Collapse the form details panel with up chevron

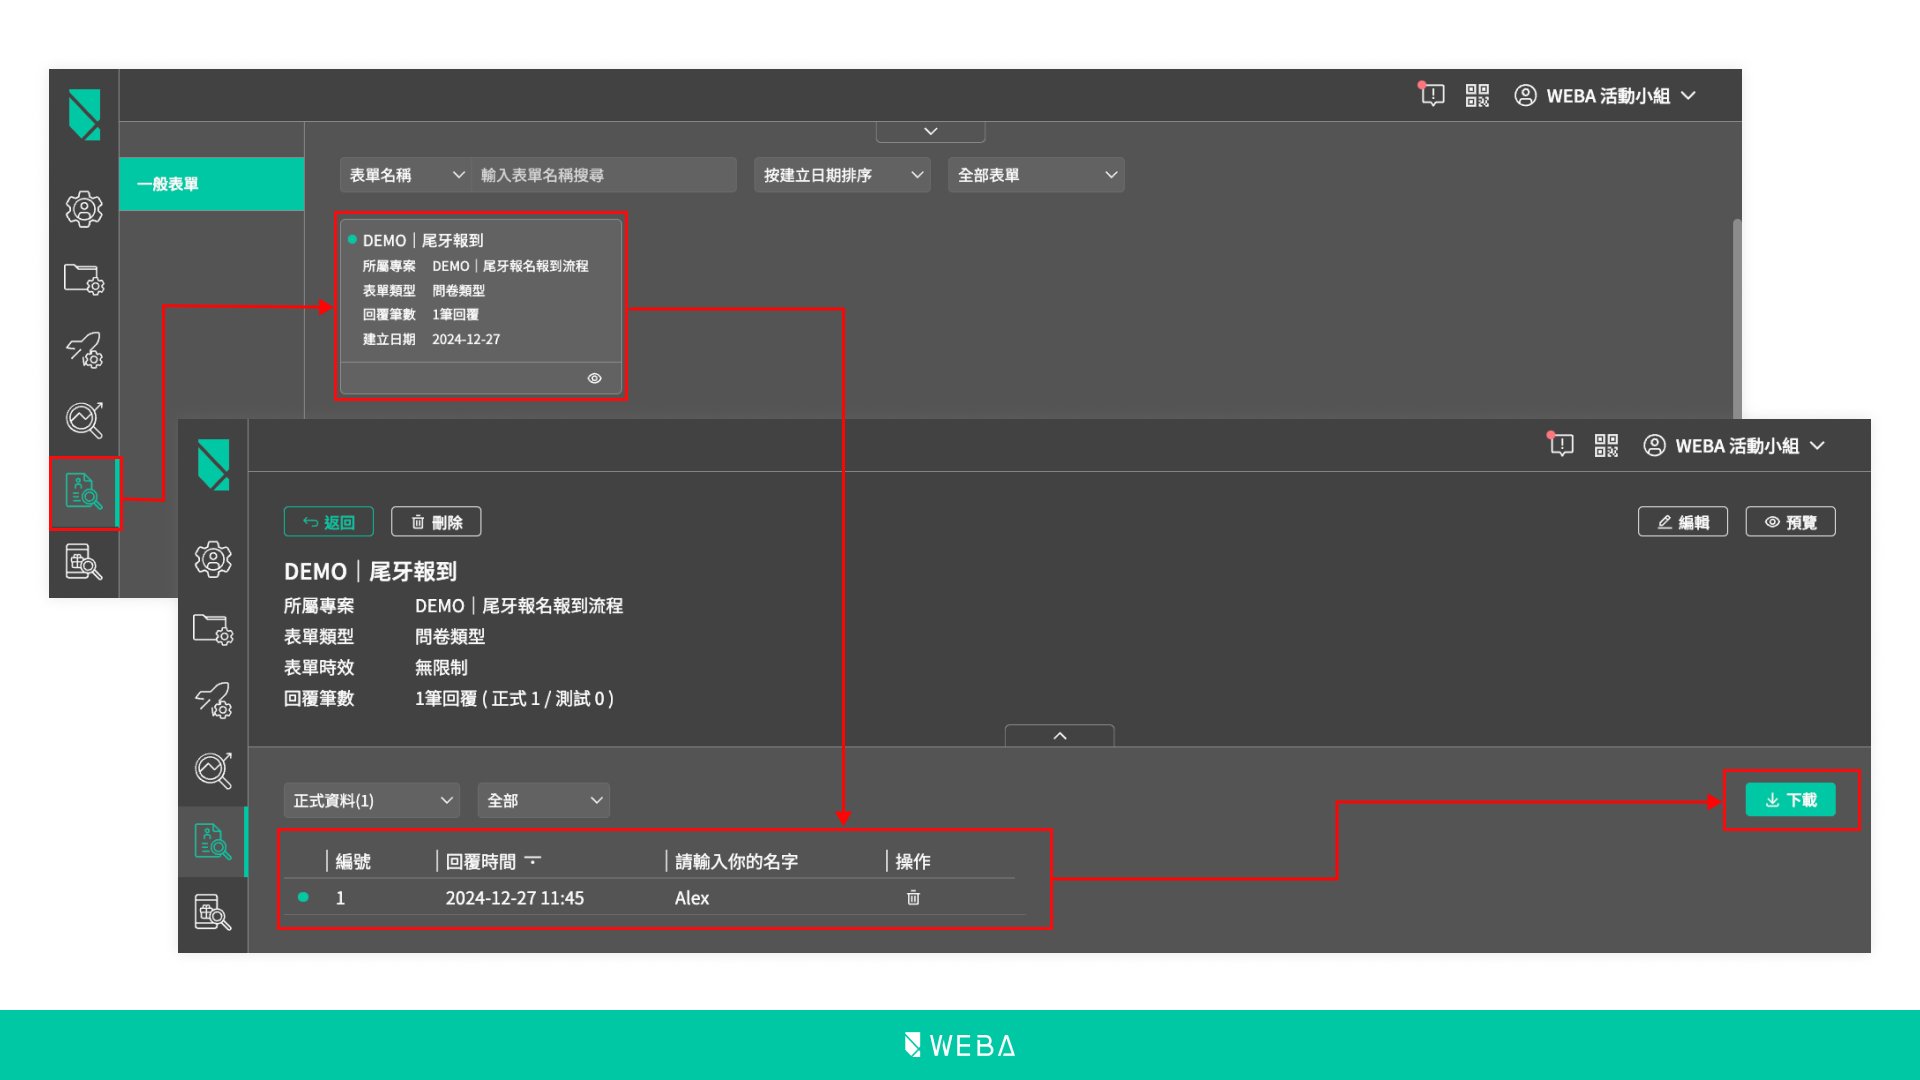pos(1059,736)
